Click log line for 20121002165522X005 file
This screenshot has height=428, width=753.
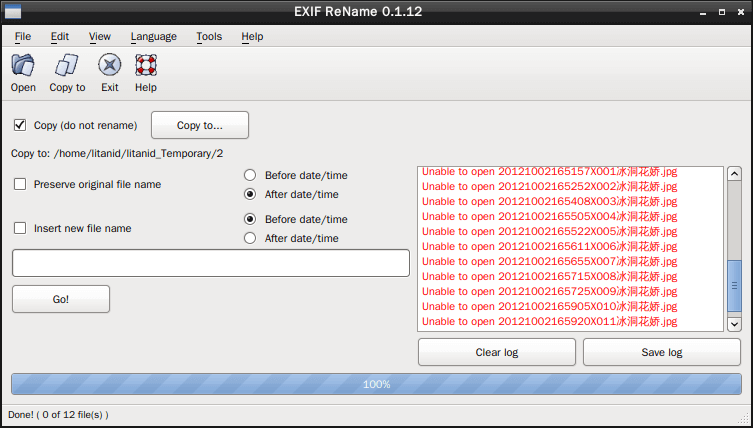(x=549, y=232)
